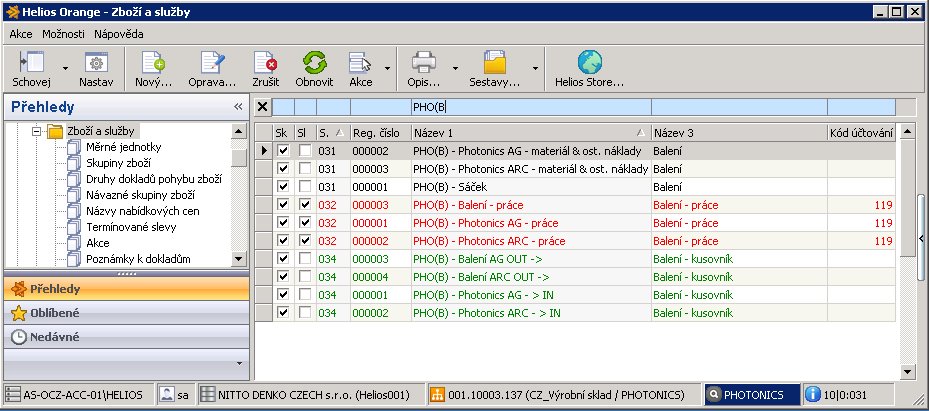The height and width of the screenshot is (411, 929).
Task: Open the Schovej dropdown arrow
Action: point(65,68)
